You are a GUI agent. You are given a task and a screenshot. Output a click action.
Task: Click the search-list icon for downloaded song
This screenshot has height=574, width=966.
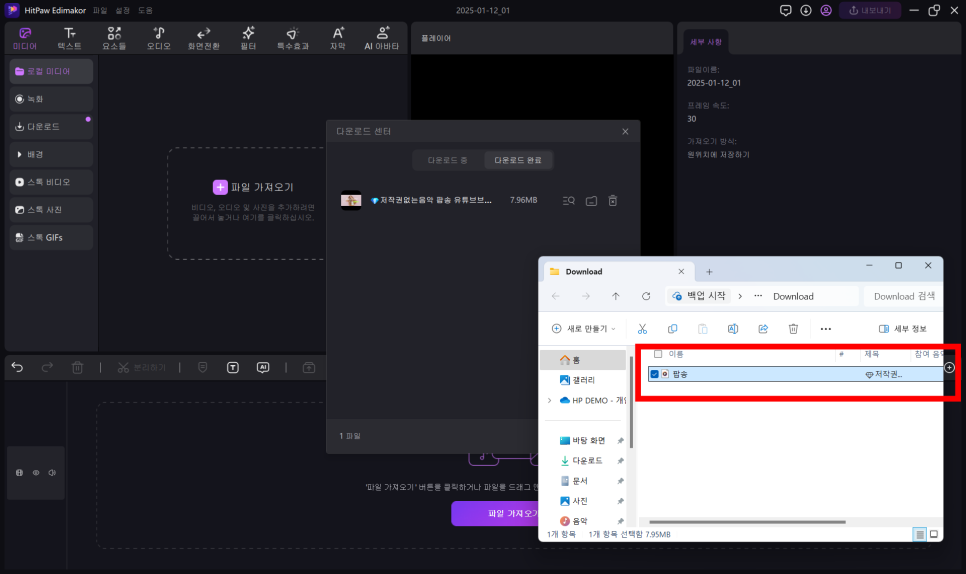[x=569, y=201]
